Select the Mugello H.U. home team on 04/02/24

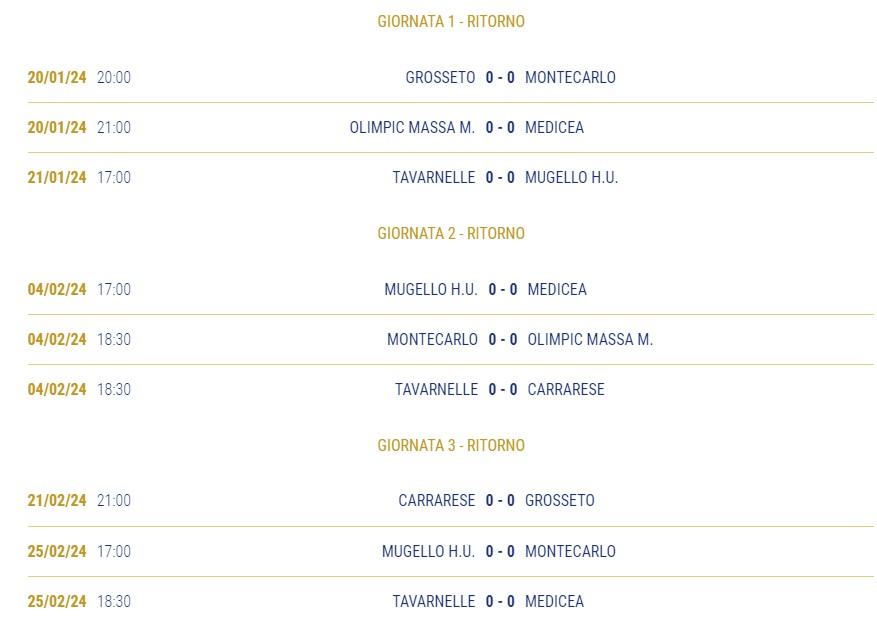[x=431, y=289]
